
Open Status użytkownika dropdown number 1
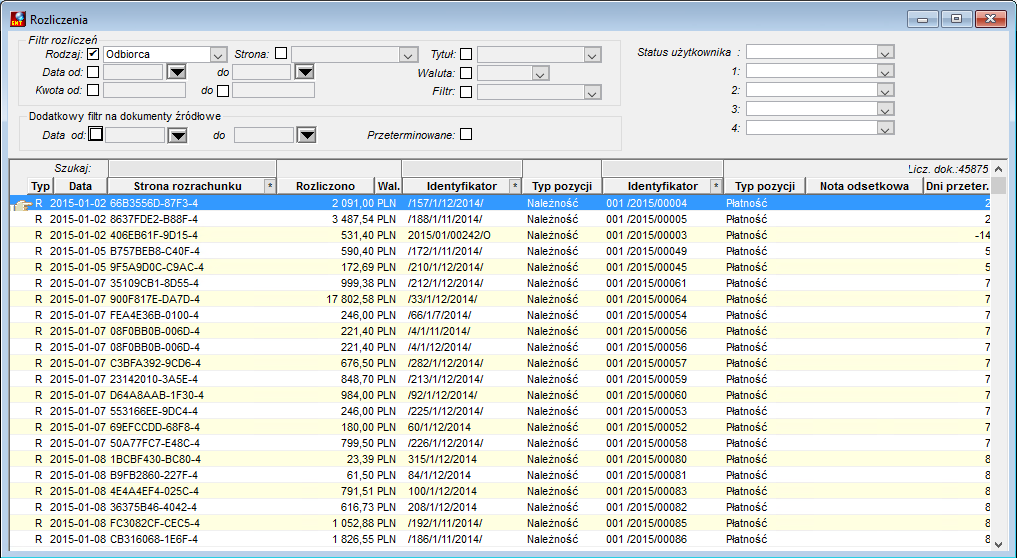point(885,71)
